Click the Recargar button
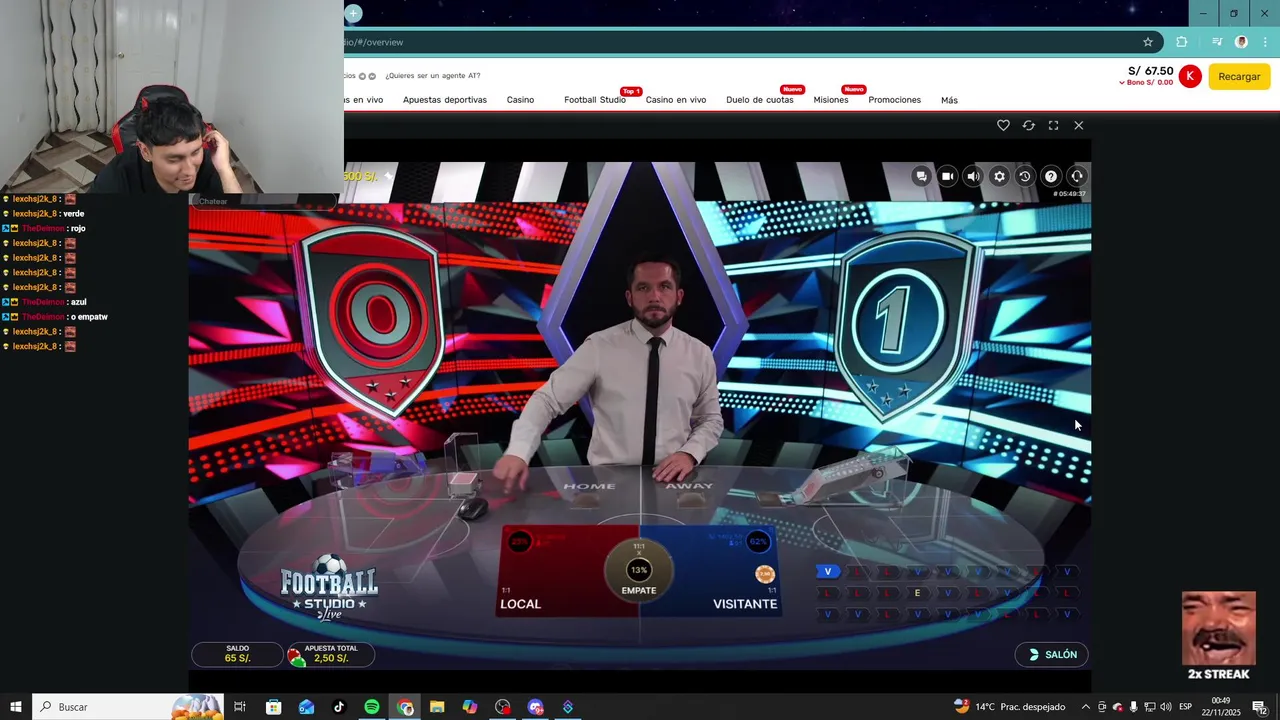Screen dimensions: 1280x720 pyautogui.click(x=1239, y=77)
